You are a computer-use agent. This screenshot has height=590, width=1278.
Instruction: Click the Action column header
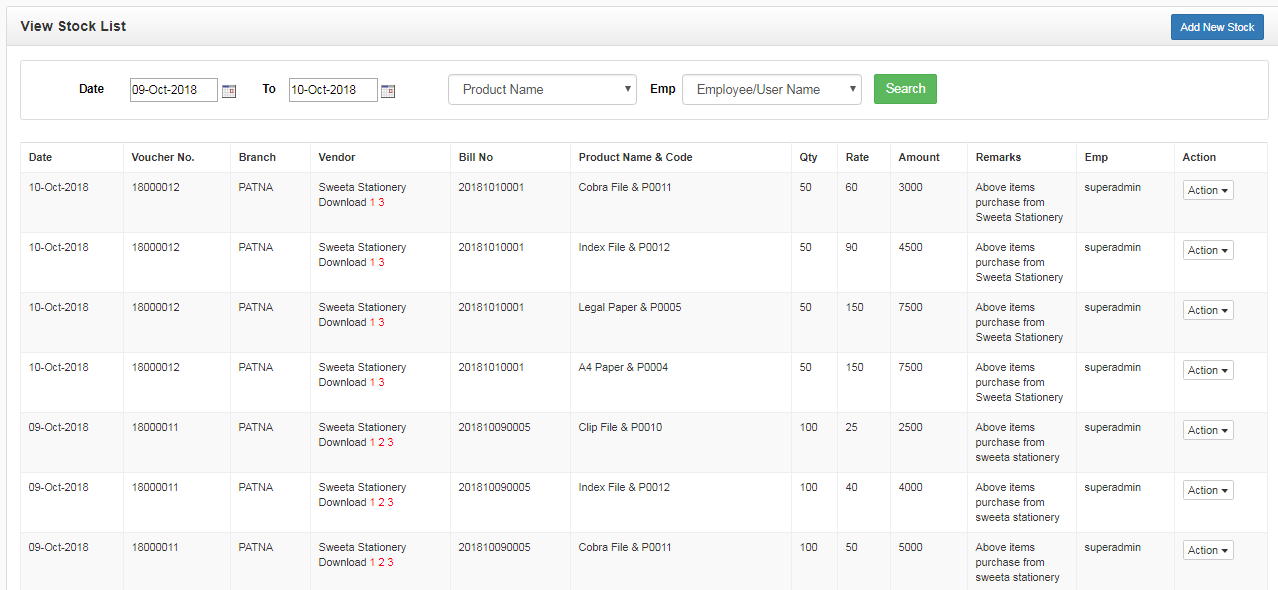[1199, 157]
